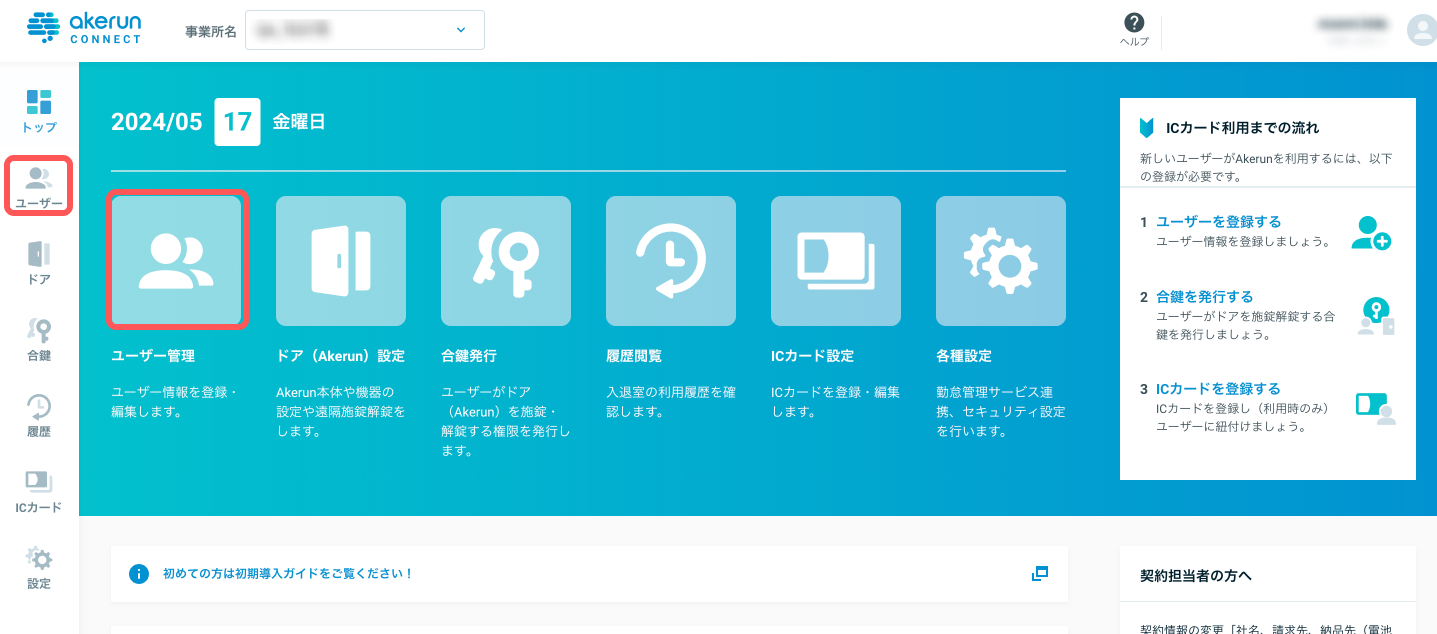
Task: Click the 各種設定 label
Action: point(964,356)
